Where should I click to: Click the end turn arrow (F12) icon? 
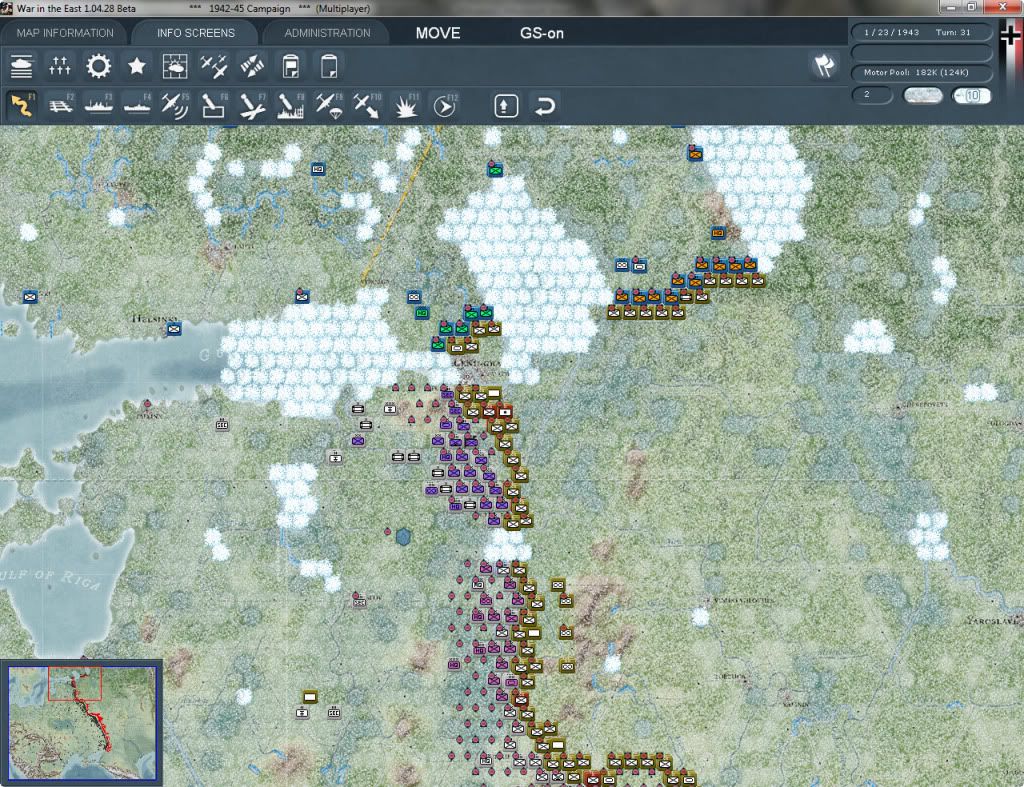(445, 106)
